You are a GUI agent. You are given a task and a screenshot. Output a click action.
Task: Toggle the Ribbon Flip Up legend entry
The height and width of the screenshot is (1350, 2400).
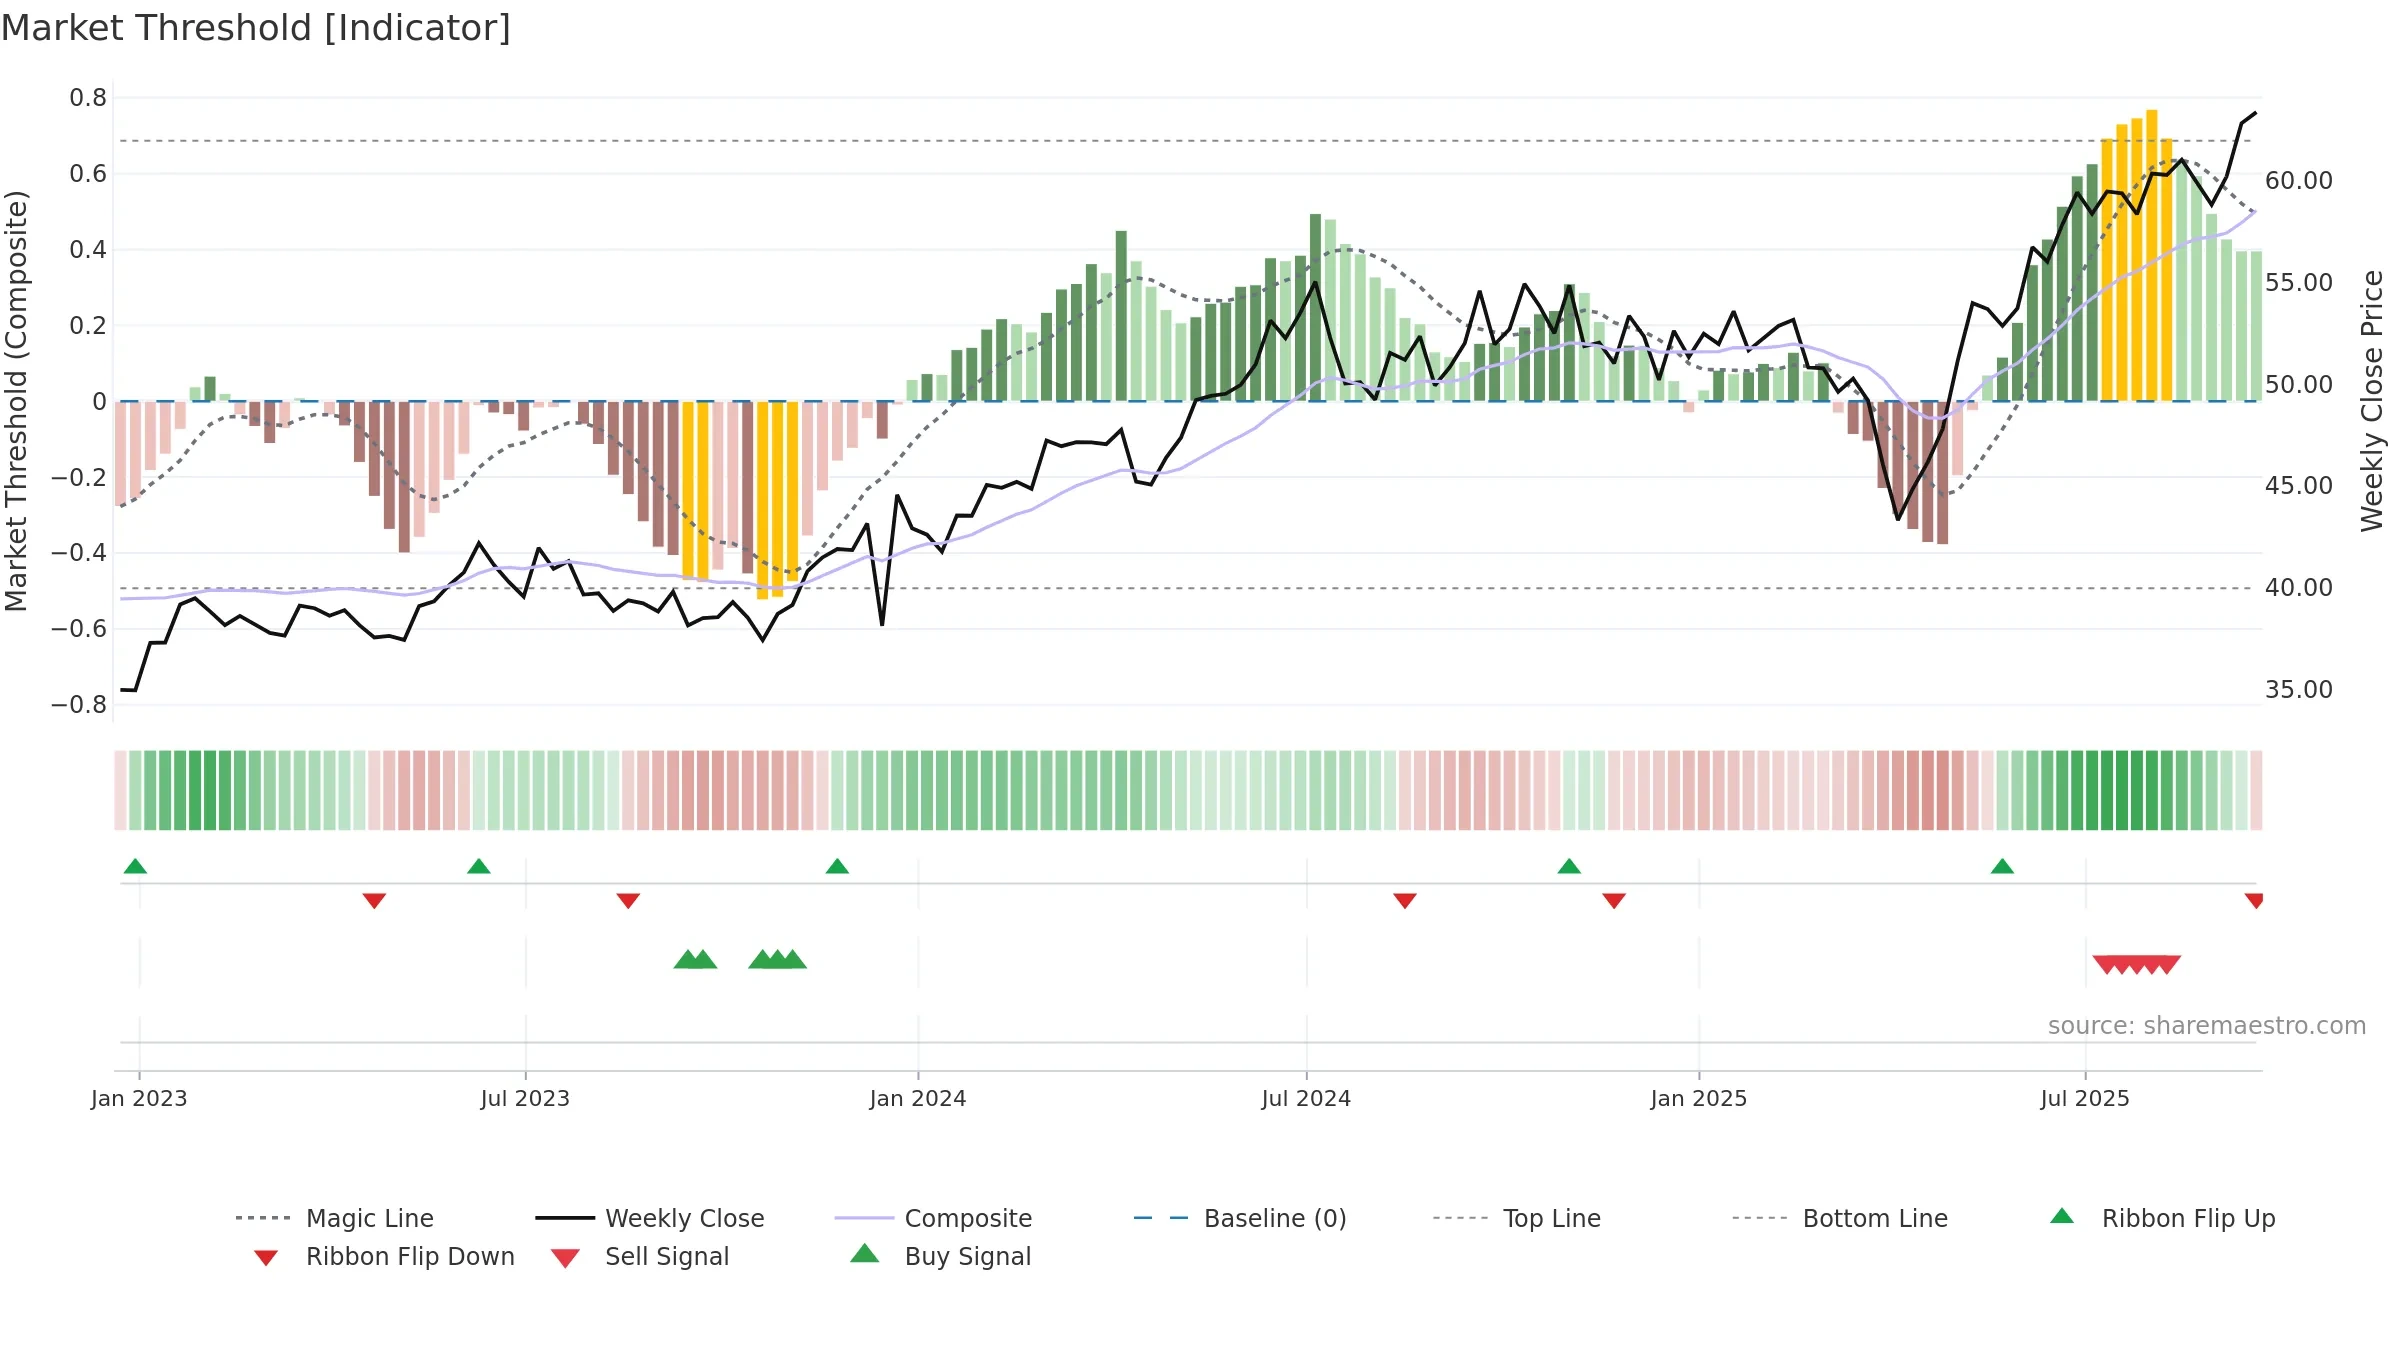pos(2162,1218)
